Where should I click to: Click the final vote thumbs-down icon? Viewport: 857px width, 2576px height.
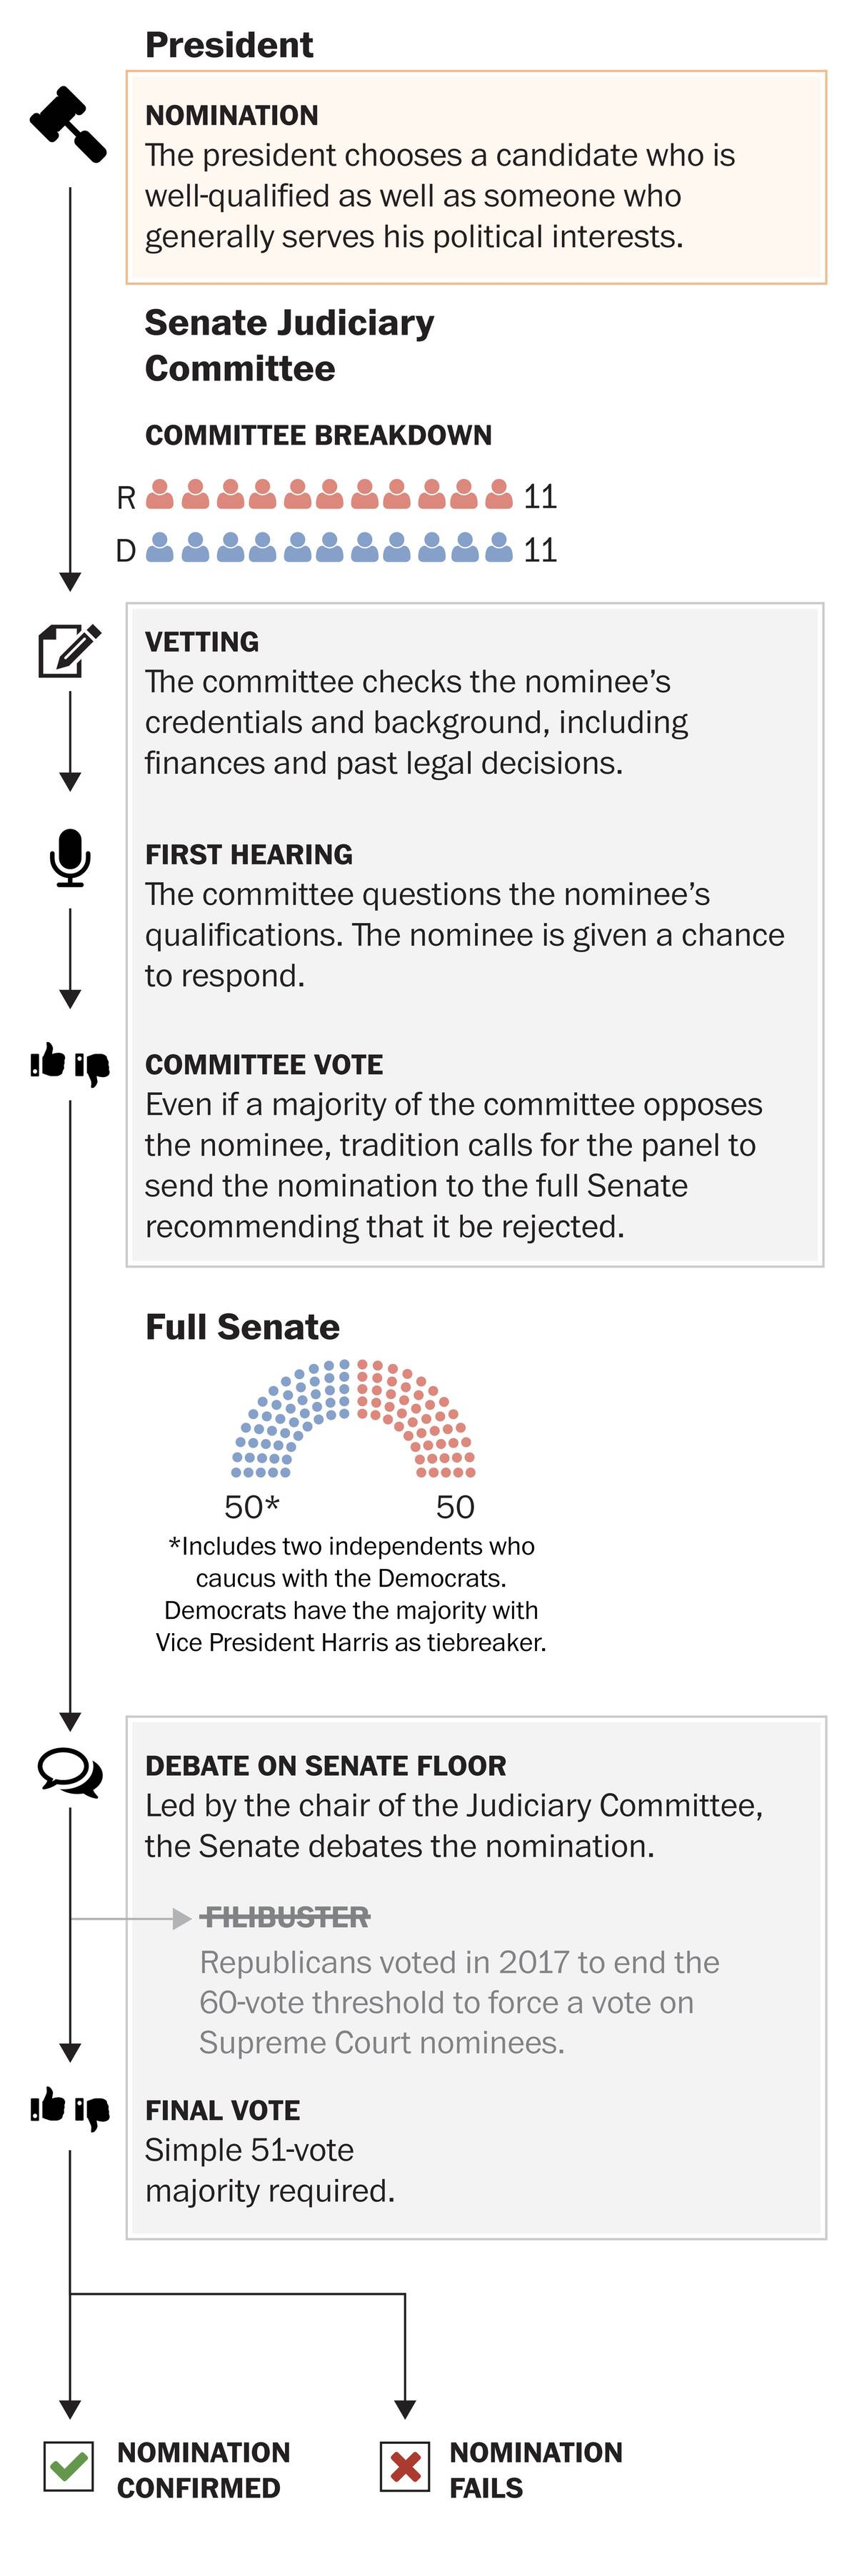[x=92, y=2113]
